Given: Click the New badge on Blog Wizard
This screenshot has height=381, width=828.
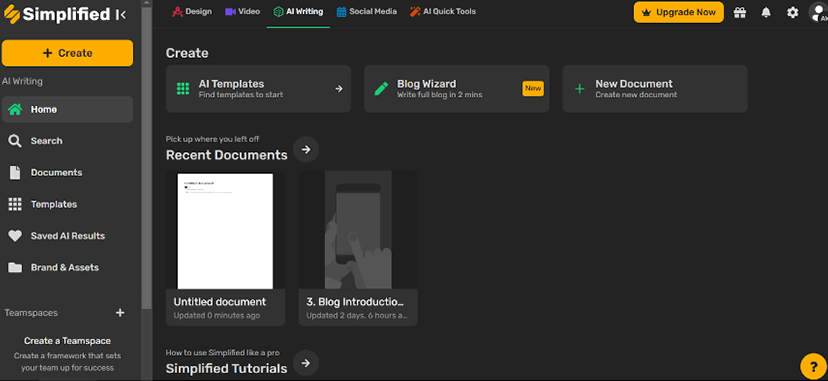Looking at the screenshot, I should click(533, 89).
